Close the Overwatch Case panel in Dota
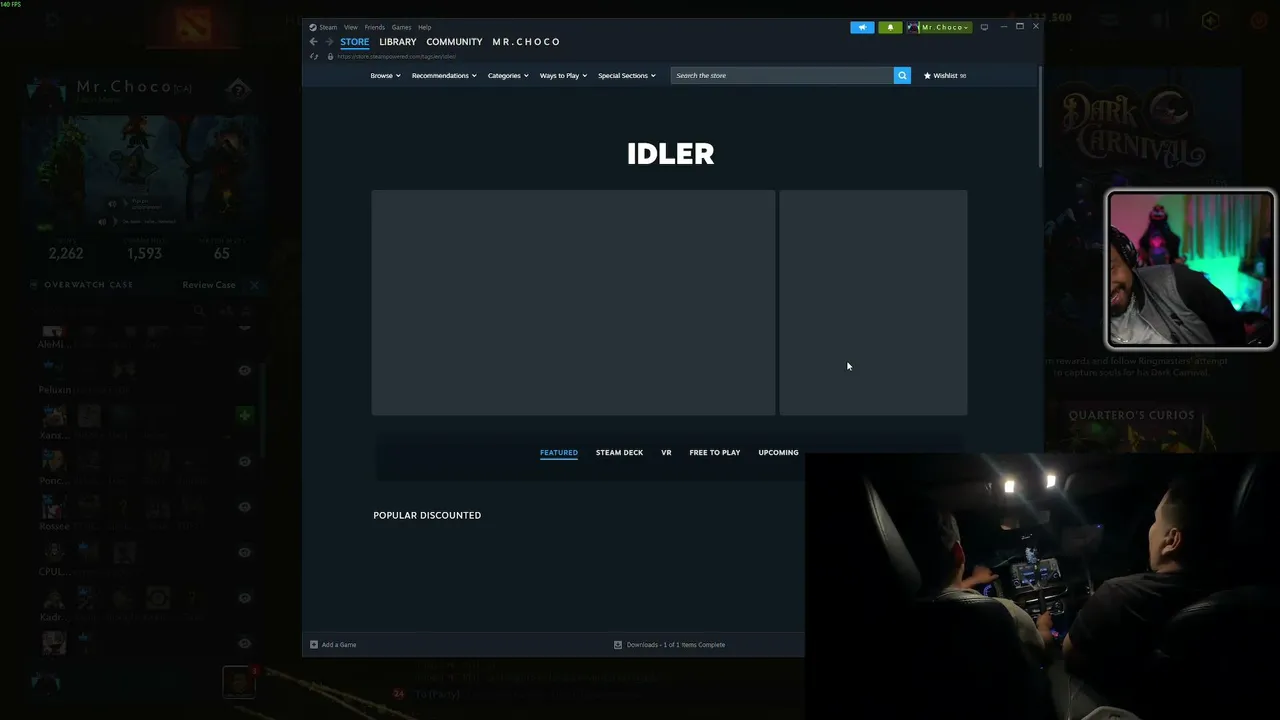1280x720 pixels. click(x=254, y=285)
